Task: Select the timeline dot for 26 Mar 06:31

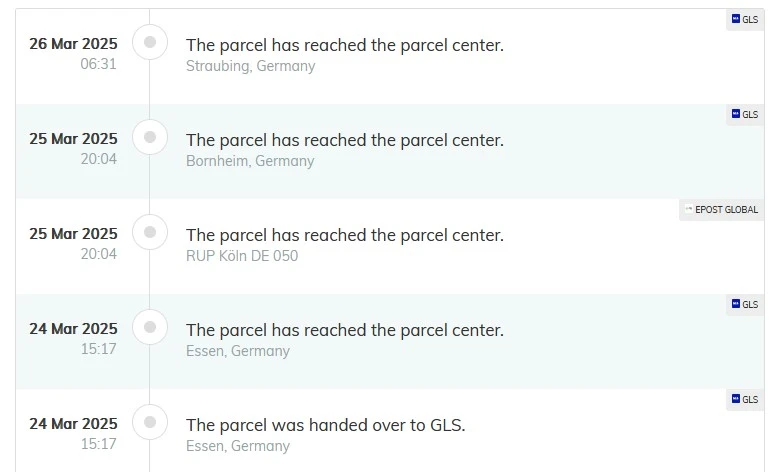Action: tap(150, 42)
